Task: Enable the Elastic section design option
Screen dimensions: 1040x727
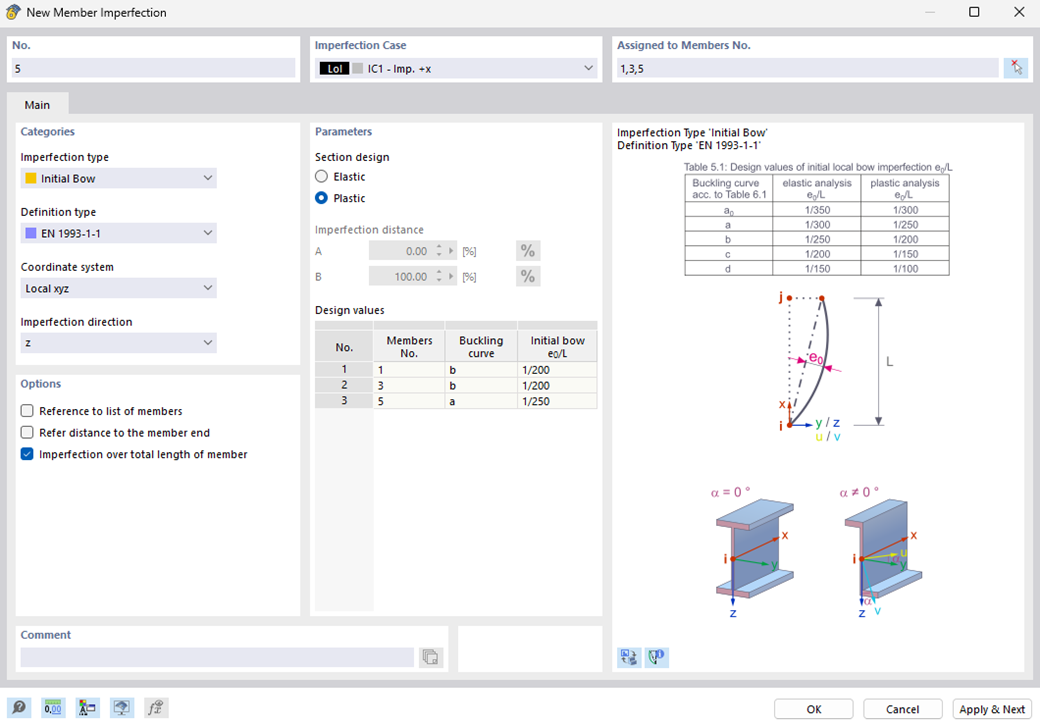Action: [x=322, y=175]
